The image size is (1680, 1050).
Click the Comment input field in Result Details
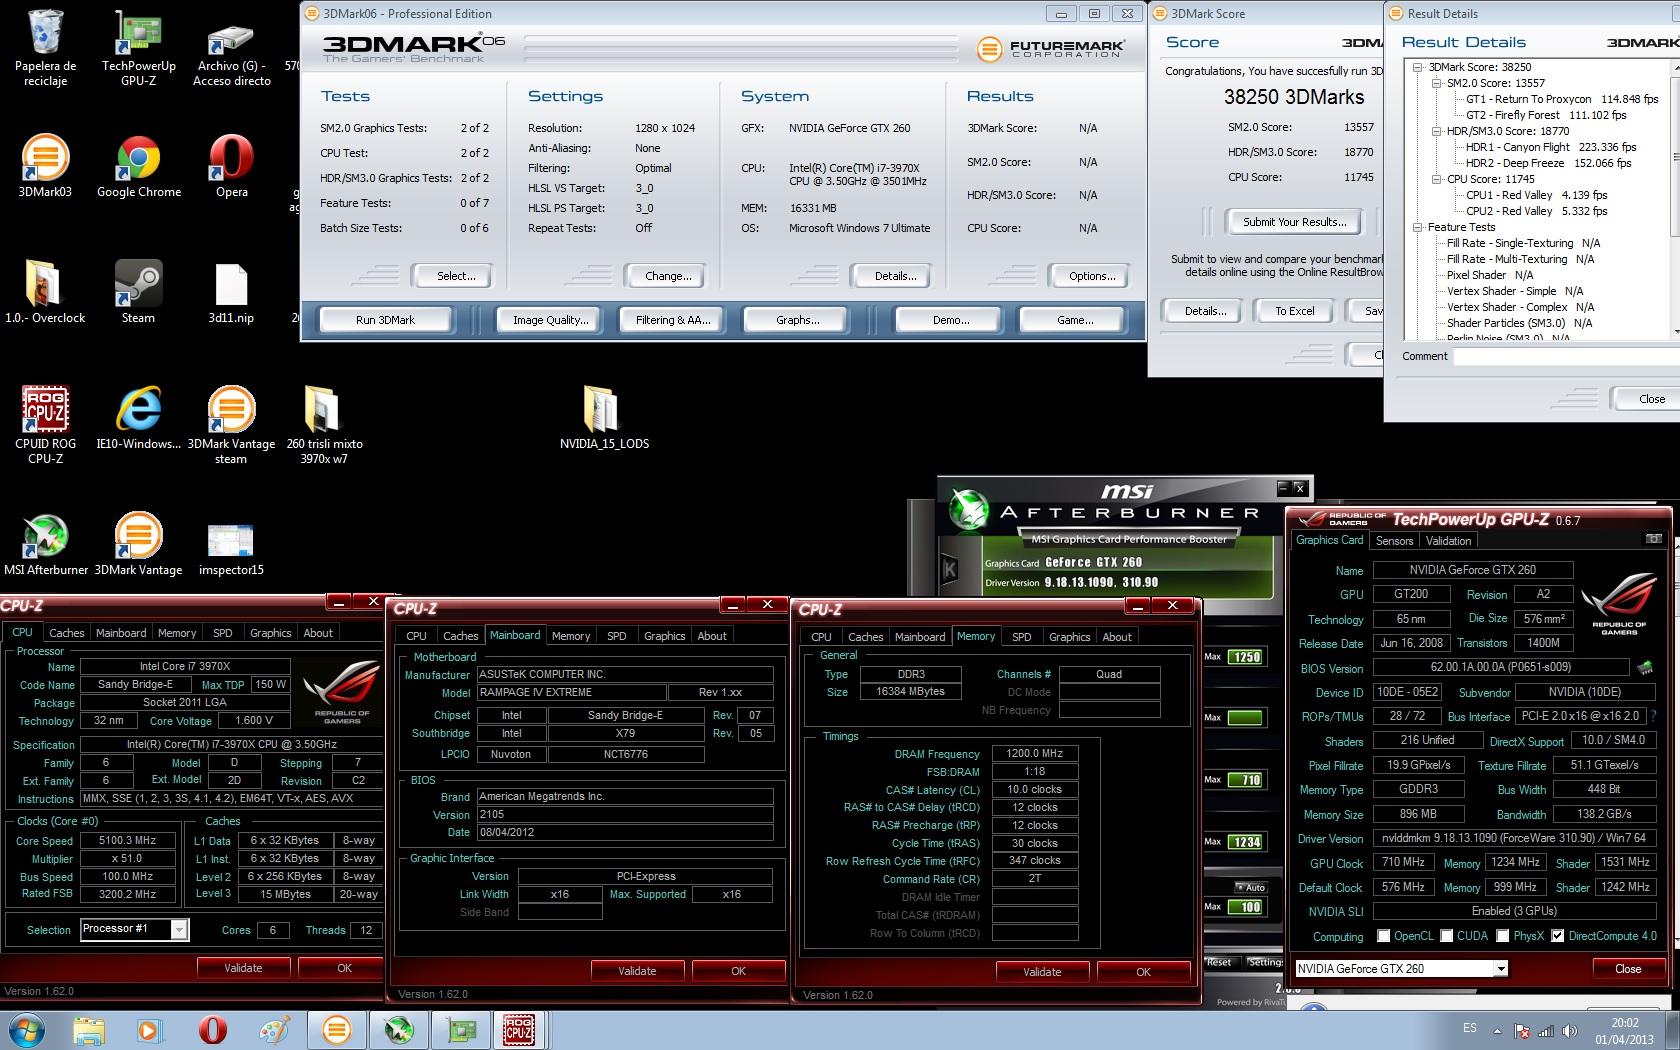1566,356
